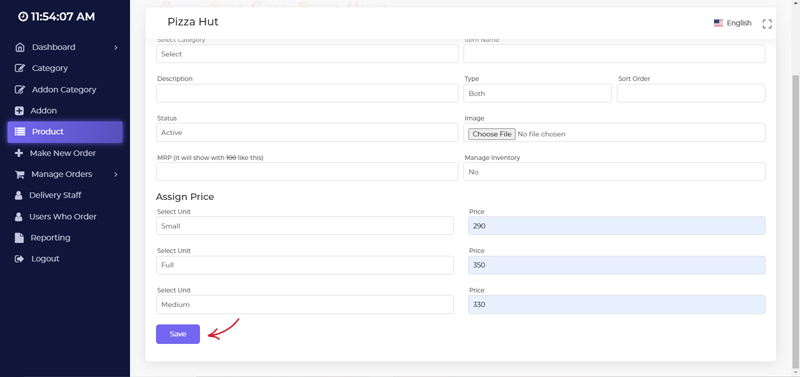The image size is (800, 377).
Task: Click the Category edit icon
Action: pos(19,68)
